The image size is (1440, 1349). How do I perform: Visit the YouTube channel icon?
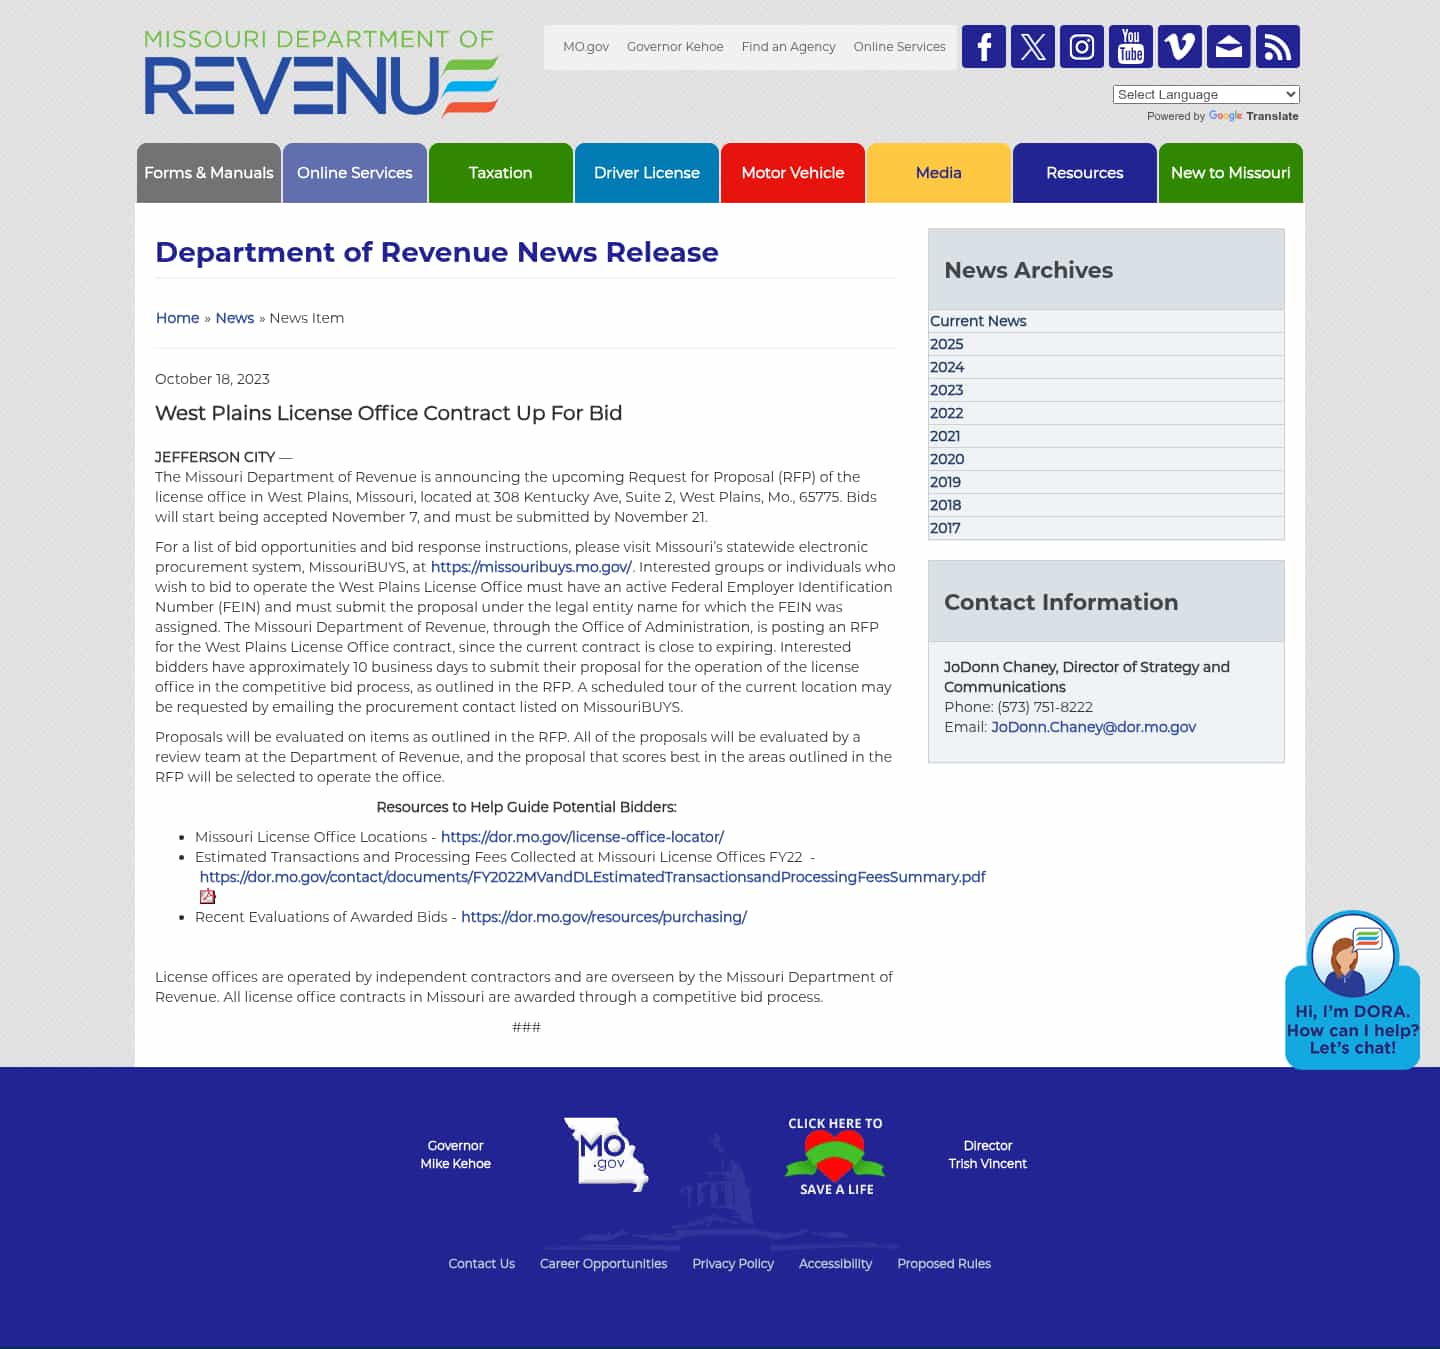click(x=1131, y=46)
